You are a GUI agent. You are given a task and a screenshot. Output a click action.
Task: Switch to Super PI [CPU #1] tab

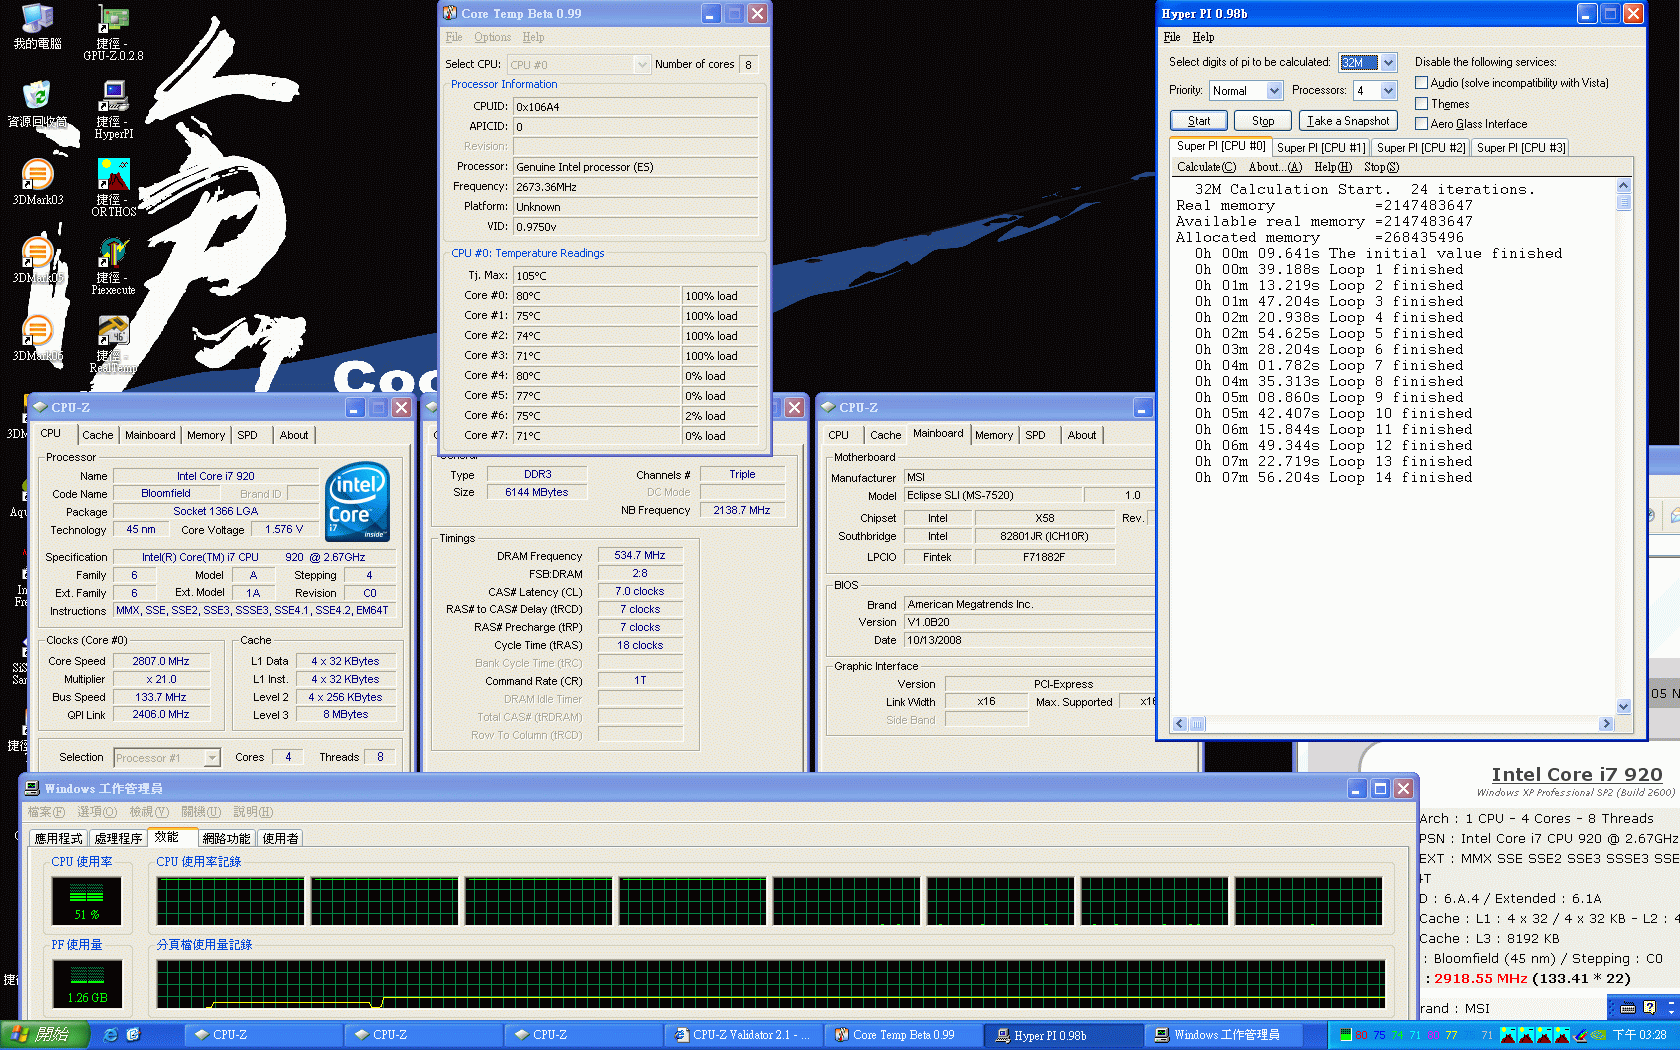1321,148
